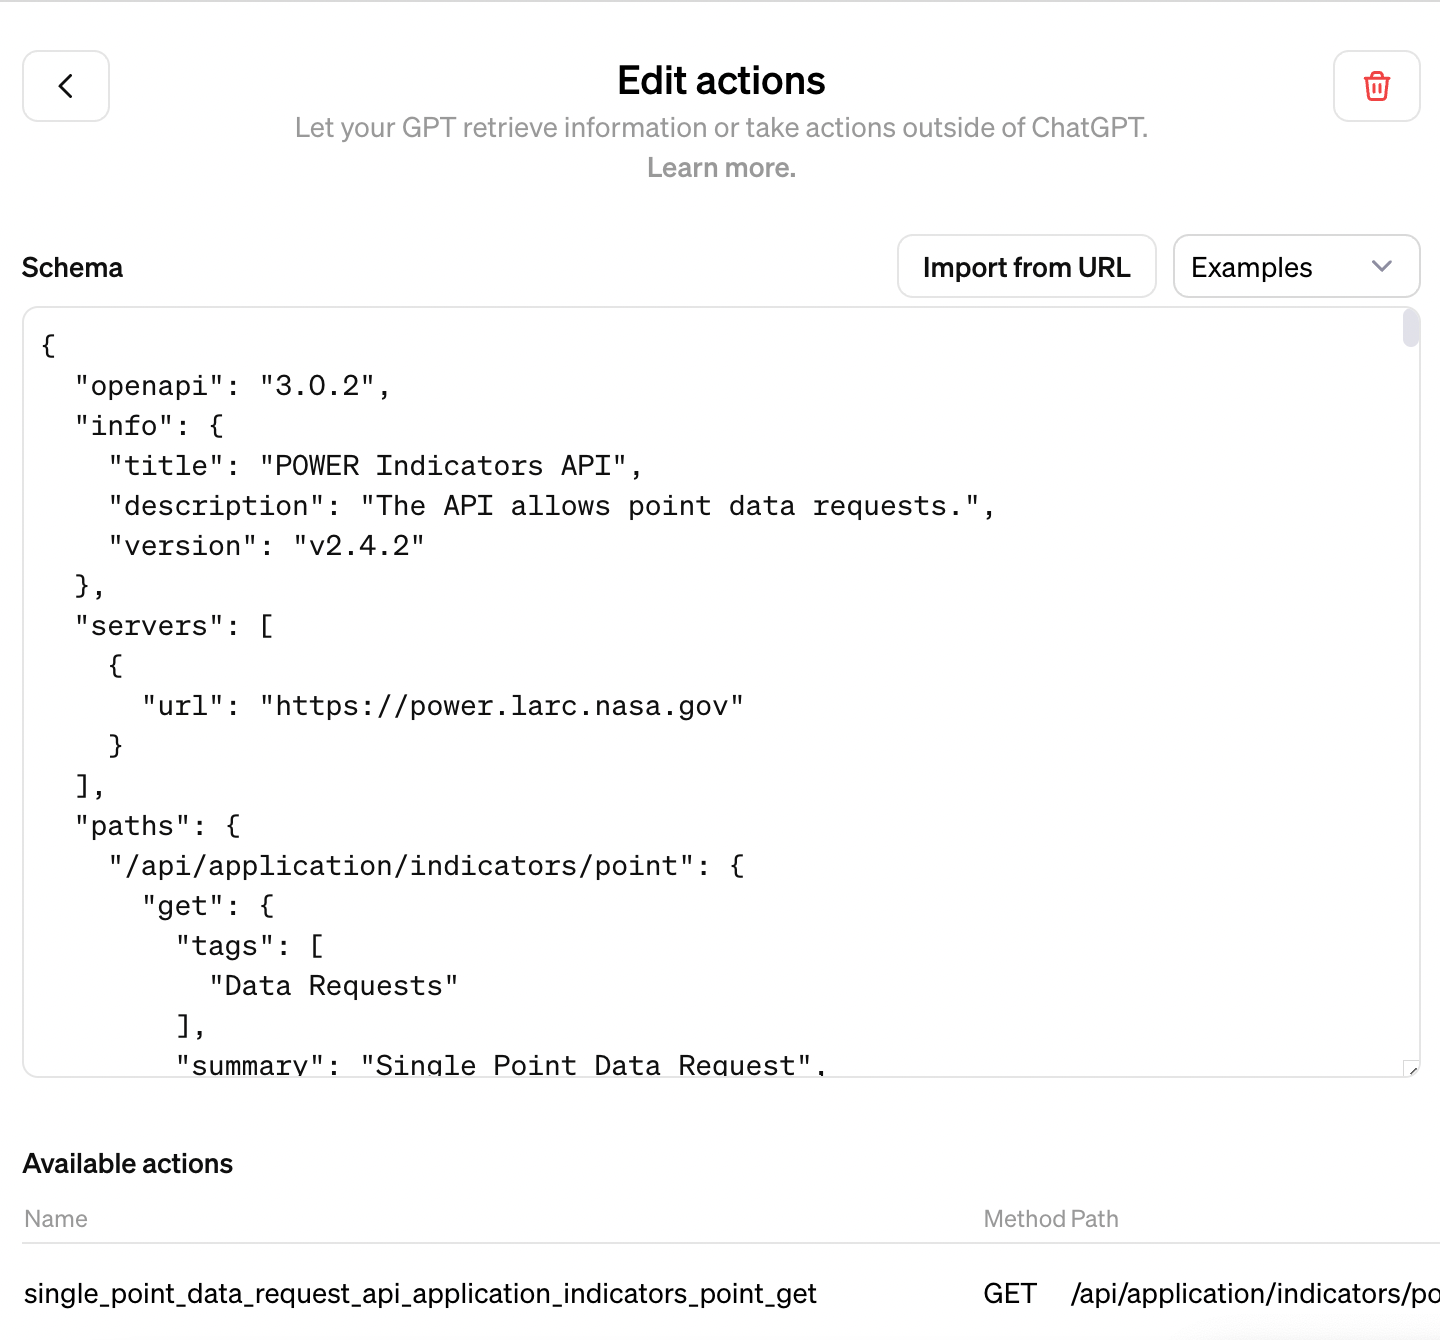Click the GET method cell
Image resolution: width=1440 pixels, height=1340 pixels.
[x=1010, y=1294]
